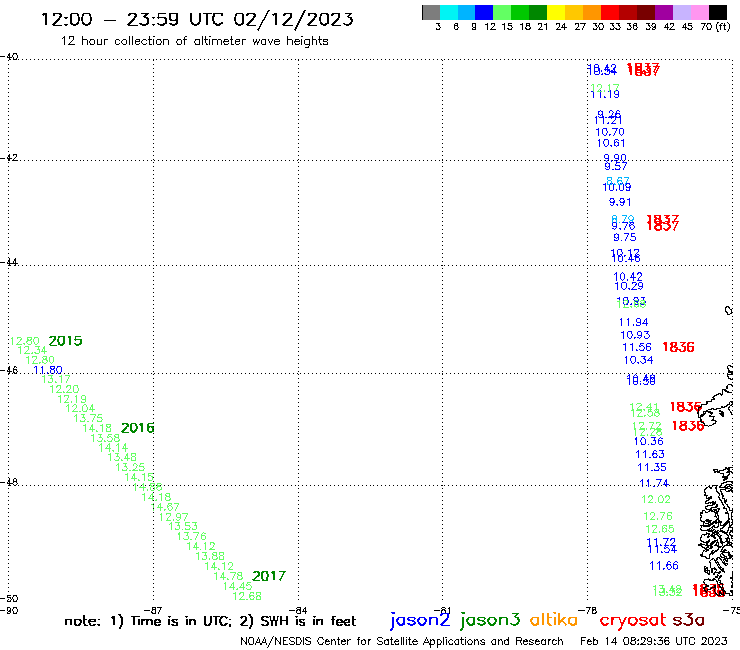
Task: Click the blue 11.80 wave height
Action: coord(48,370)
